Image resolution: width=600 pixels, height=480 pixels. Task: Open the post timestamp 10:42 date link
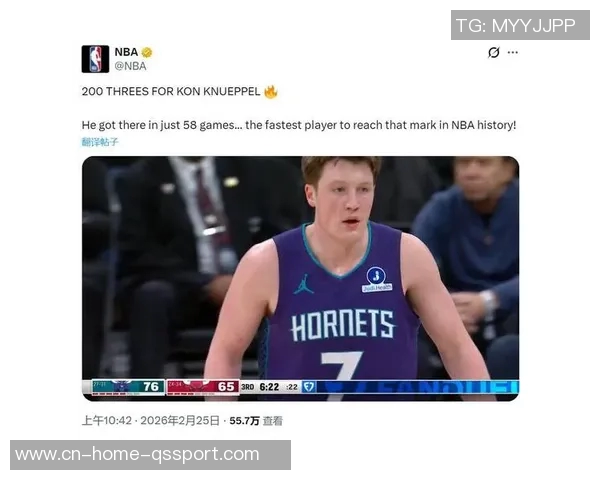coord(151,421)
